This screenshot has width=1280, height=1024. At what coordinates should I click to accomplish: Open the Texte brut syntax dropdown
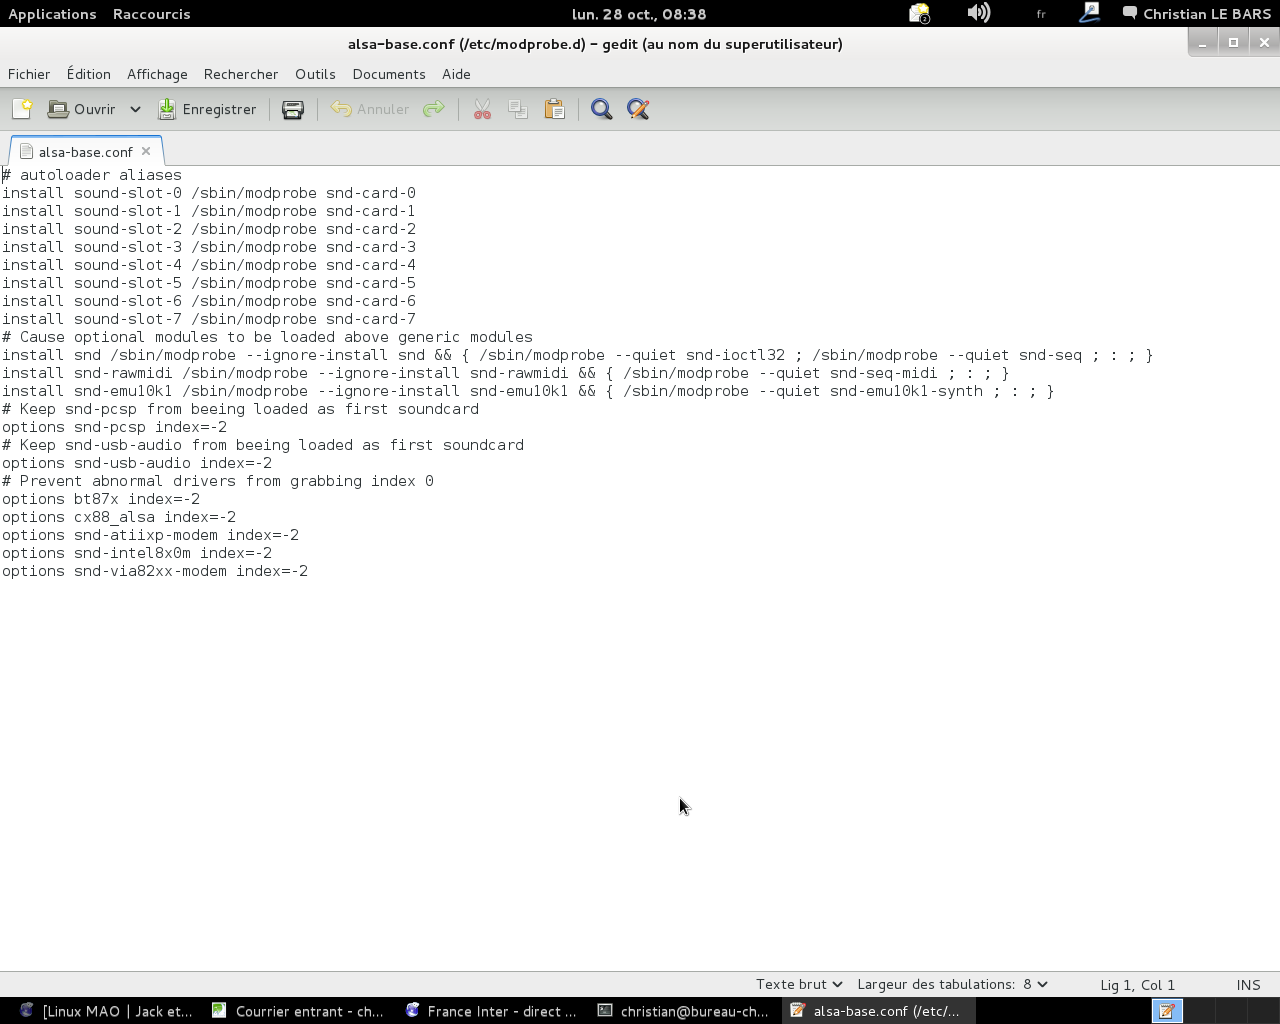point(799,984)
